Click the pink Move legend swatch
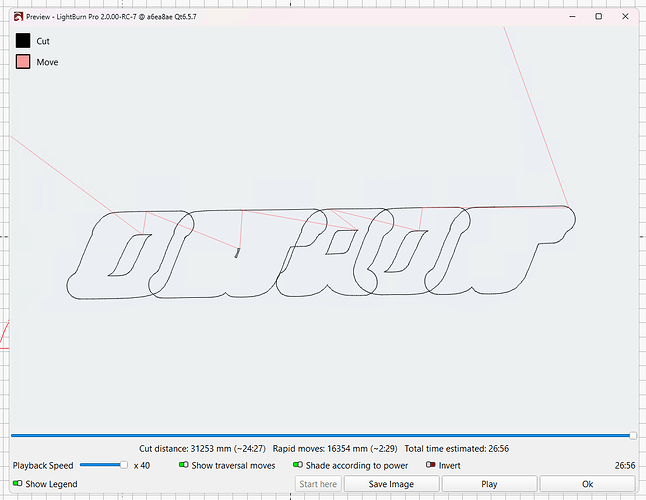Viewport: 646px width, 500px height. click(23, 62)
